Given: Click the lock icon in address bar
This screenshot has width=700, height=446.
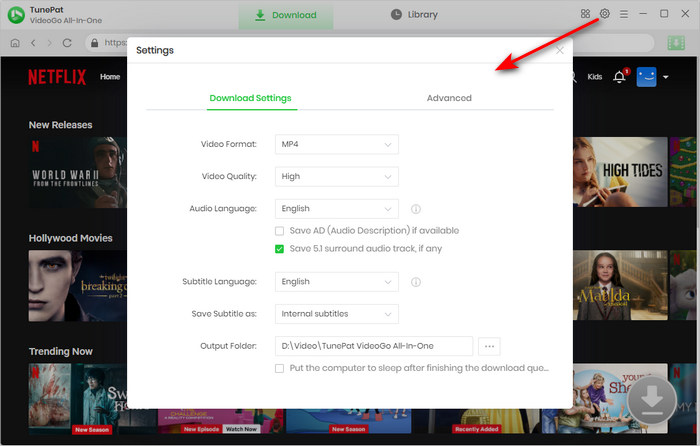Looking at the screenshot, I should point(94,43).
